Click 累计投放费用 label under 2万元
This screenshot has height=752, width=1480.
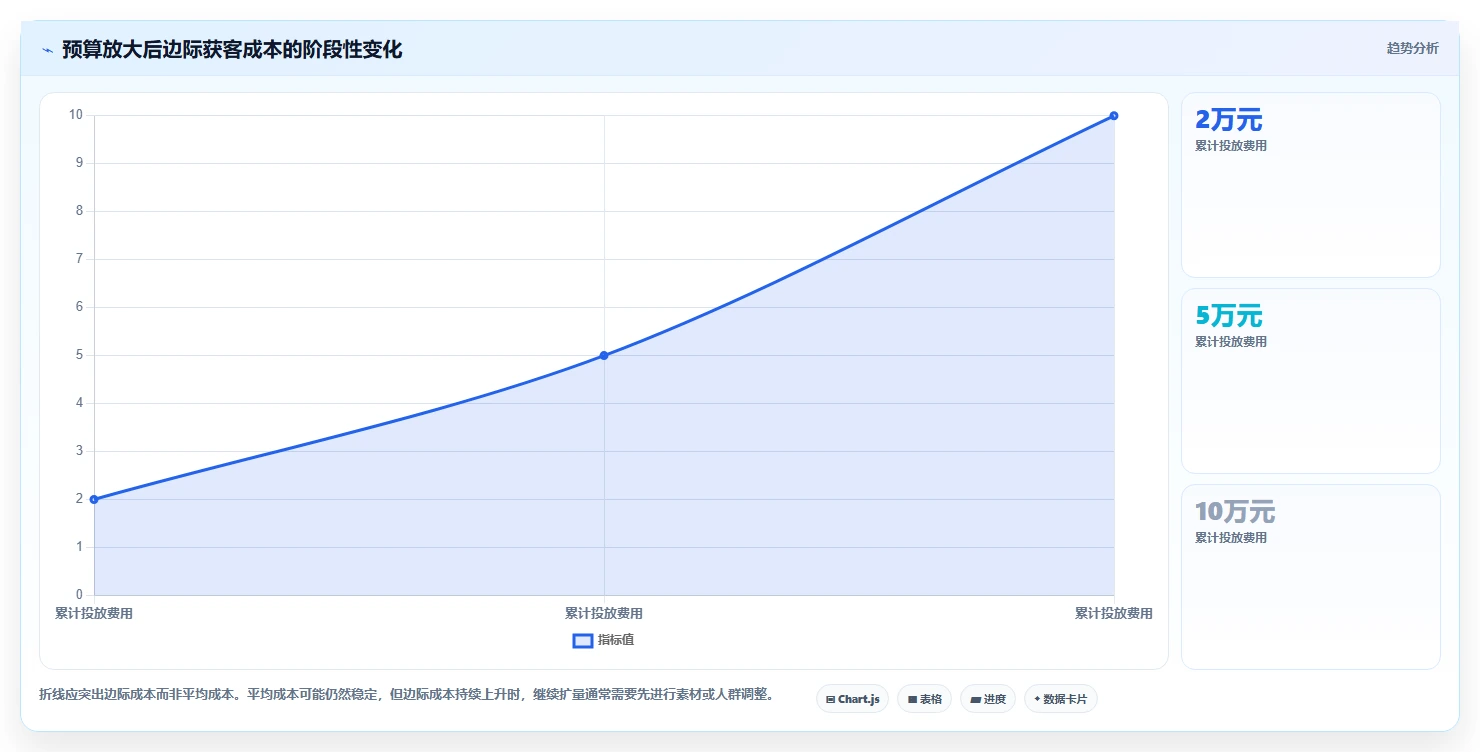[x=1231, y=146]
